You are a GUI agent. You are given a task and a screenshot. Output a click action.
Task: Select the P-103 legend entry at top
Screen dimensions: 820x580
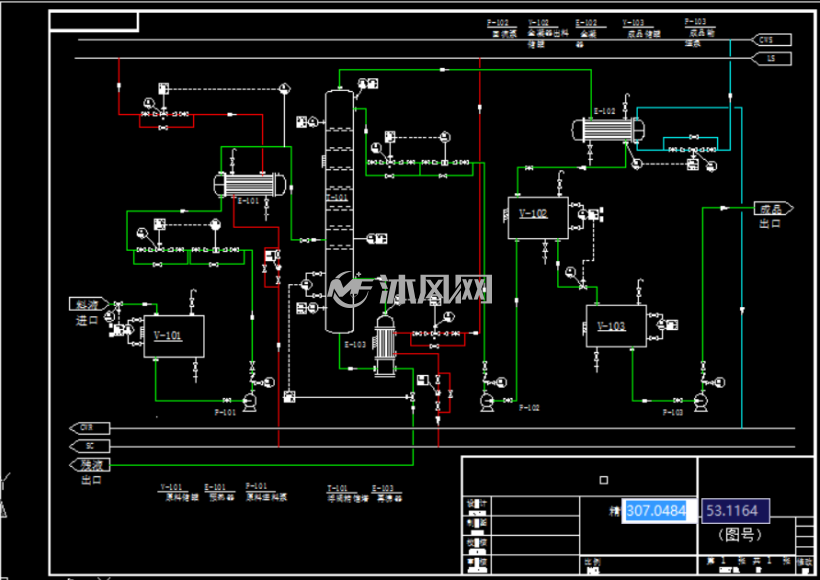700,32
